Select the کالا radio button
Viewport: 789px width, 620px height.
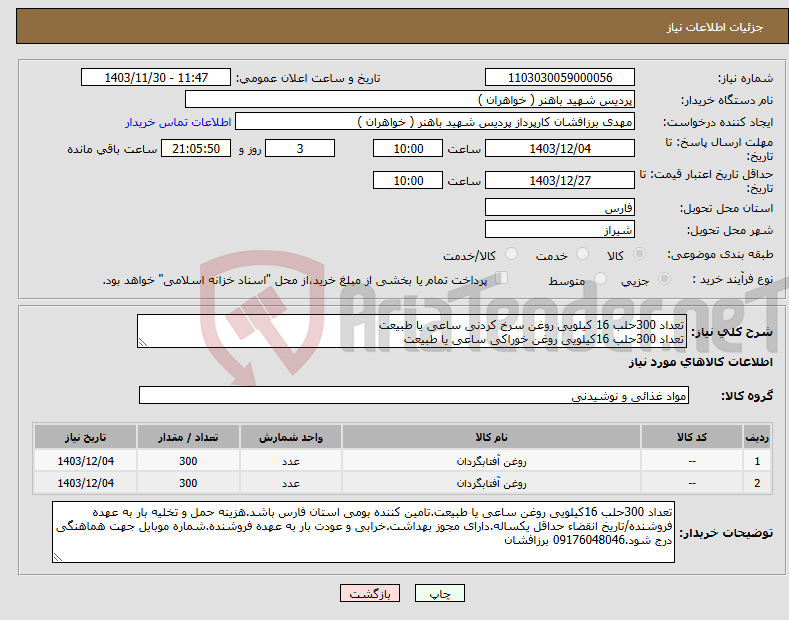(x=639, y=254)
